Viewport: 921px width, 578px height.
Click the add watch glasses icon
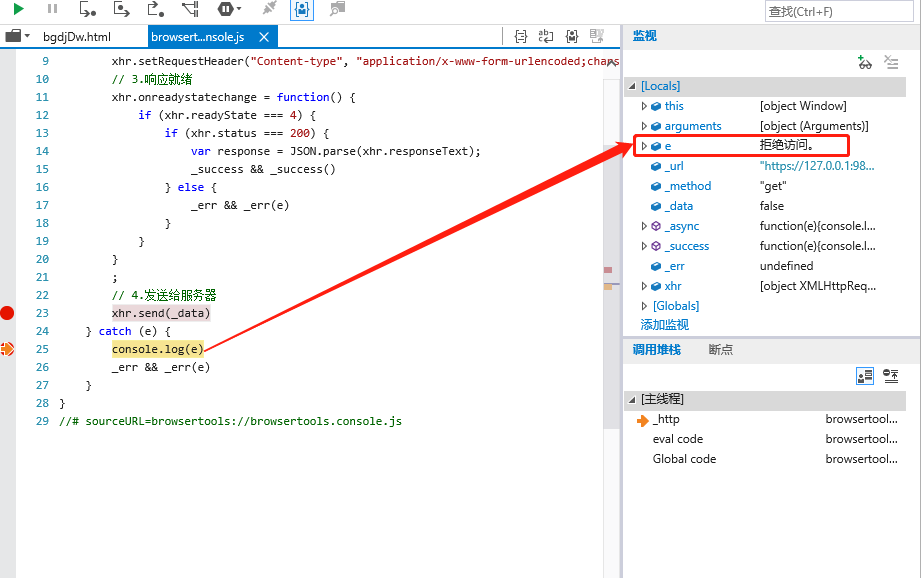point(865,62)
